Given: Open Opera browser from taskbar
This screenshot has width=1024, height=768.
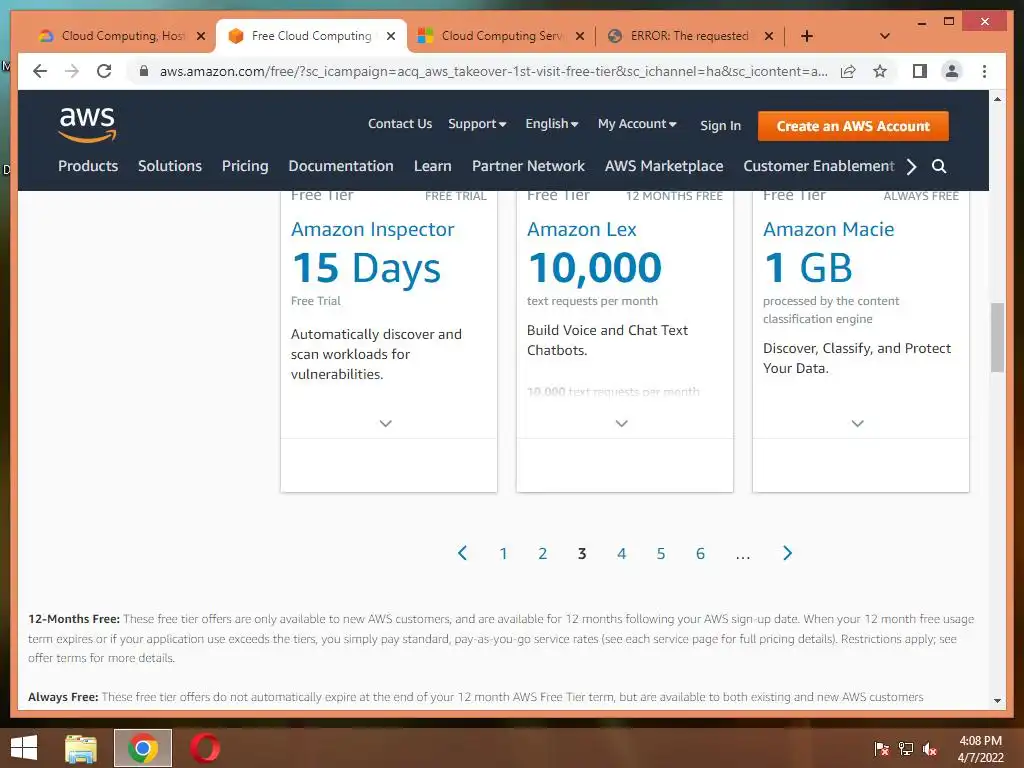Looking at the screenshot, I should tap(205, 748).
